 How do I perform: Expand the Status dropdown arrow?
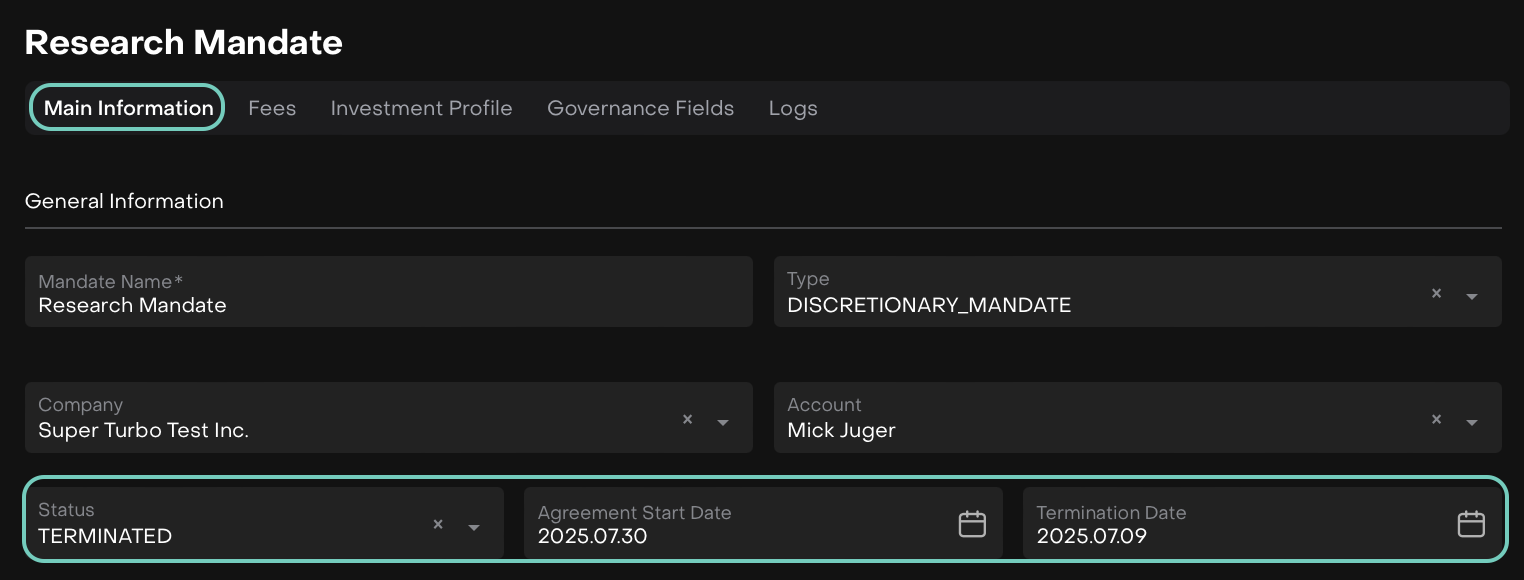click(474, 527)
